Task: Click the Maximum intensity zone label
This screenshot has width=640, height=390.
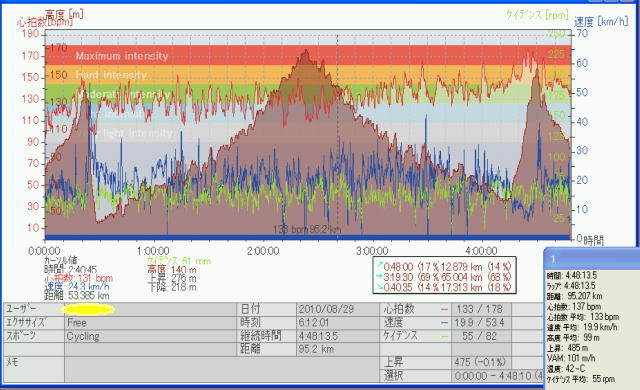Action: coord(122,56)
